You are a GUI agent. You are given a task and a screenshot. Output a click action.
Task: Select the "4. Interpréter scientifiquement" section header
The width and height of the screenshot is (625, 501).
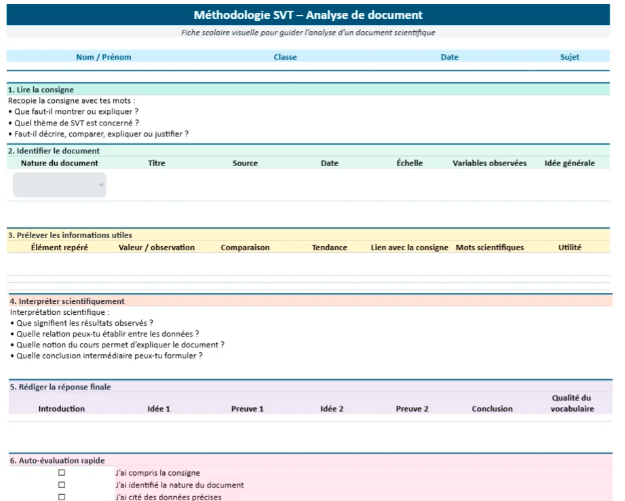67,301
